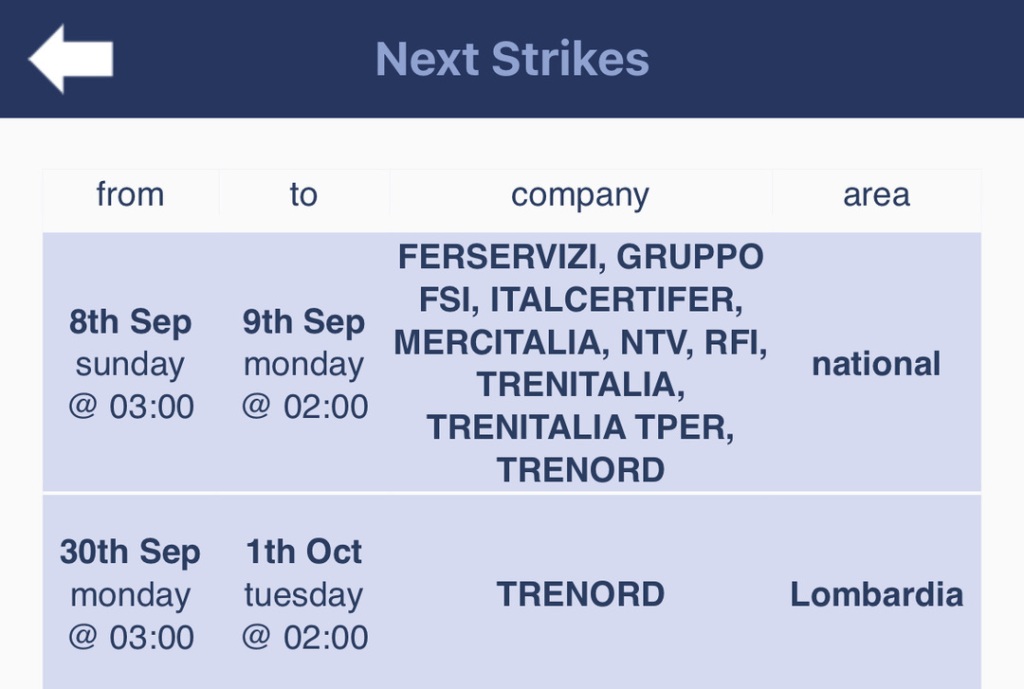Click the 'to' column header
Screen dimensions: 1024x689
point(304,195)
